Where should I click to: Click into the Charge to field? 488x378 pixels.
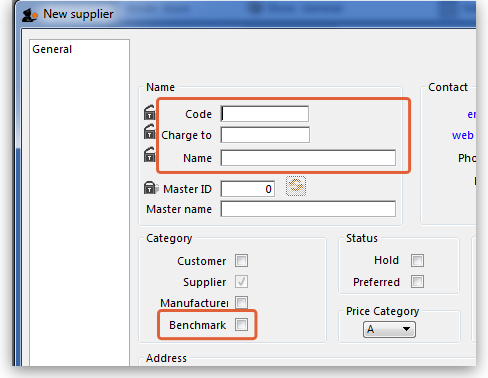[265, 135]
